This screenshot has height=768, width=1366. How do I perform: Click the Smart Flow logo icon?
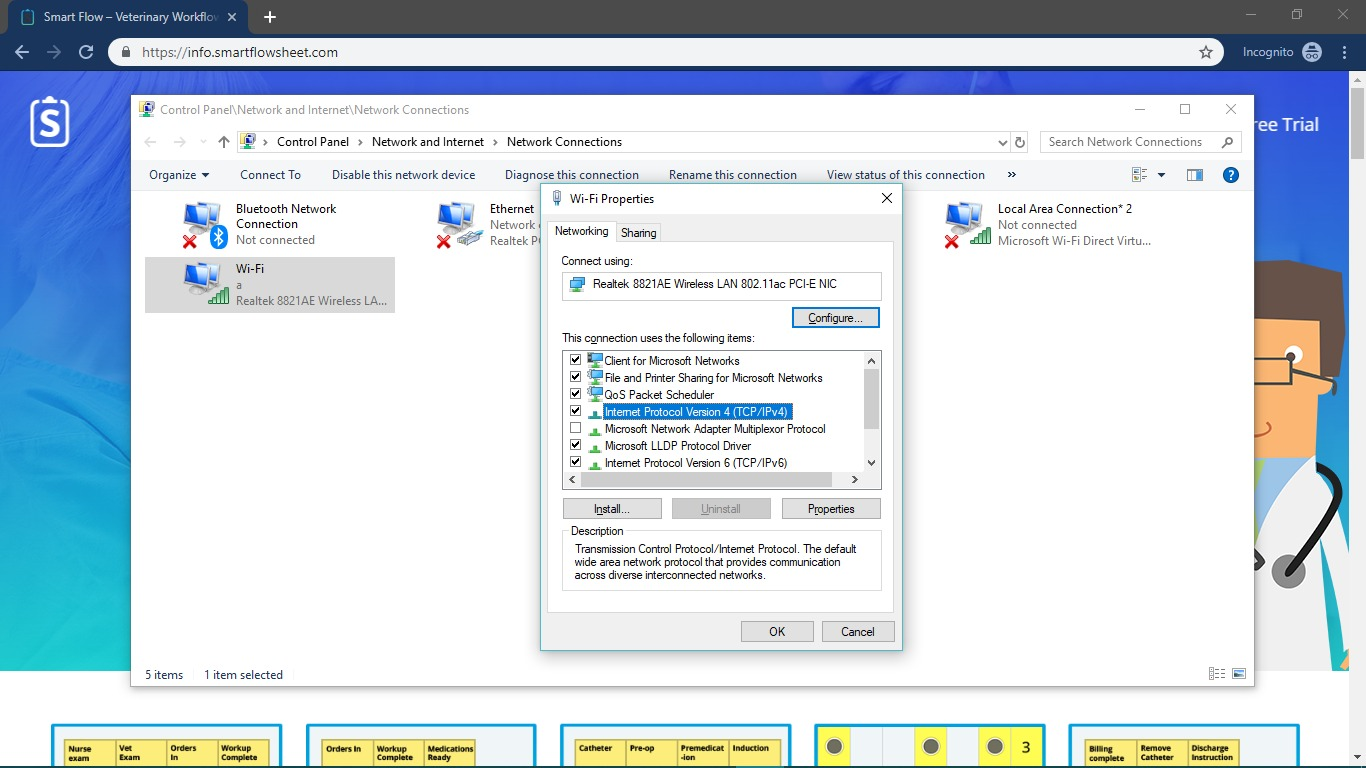[50, 121]
